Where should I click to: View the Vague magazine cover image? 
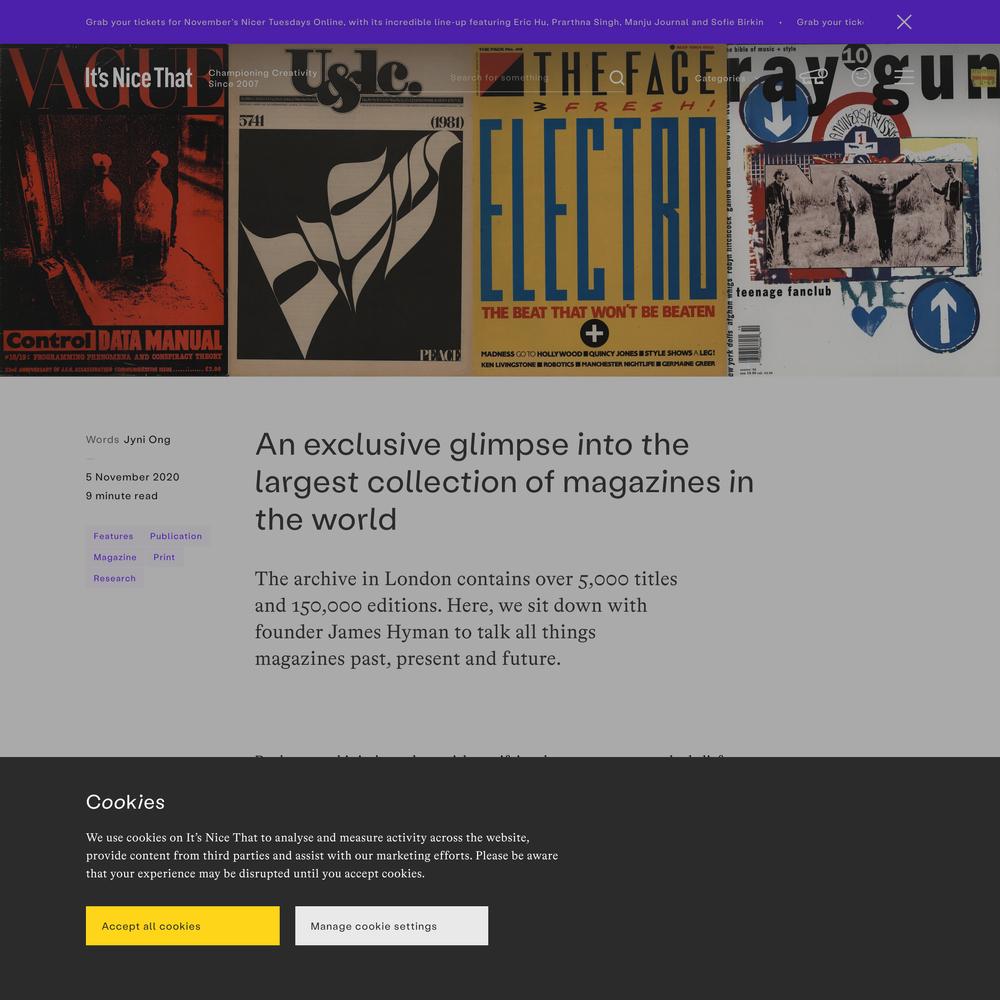[x=114, y=210]
